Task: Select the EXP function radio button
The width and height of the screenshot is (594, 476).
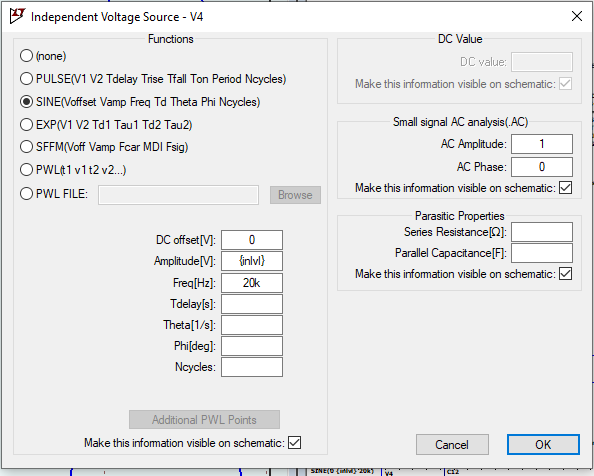Action: 26,125
